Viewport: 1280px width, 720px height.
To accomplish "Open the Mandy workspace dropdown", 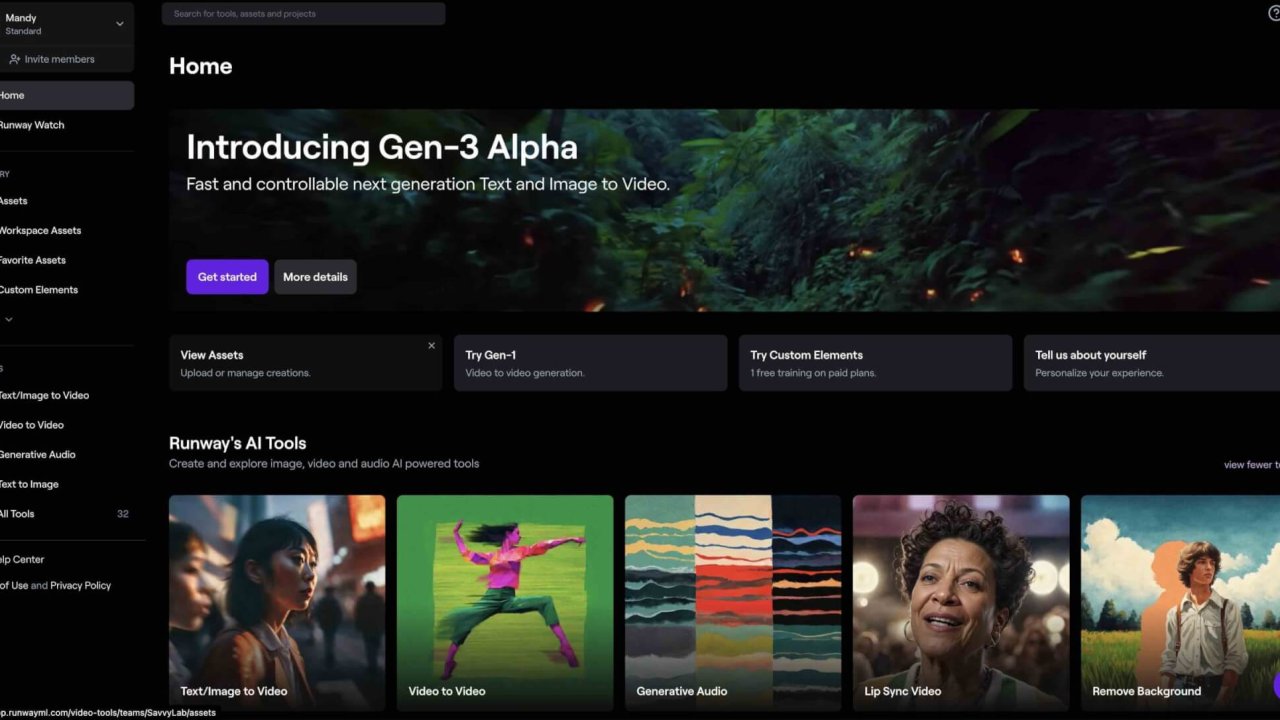I will click(119, 23).
